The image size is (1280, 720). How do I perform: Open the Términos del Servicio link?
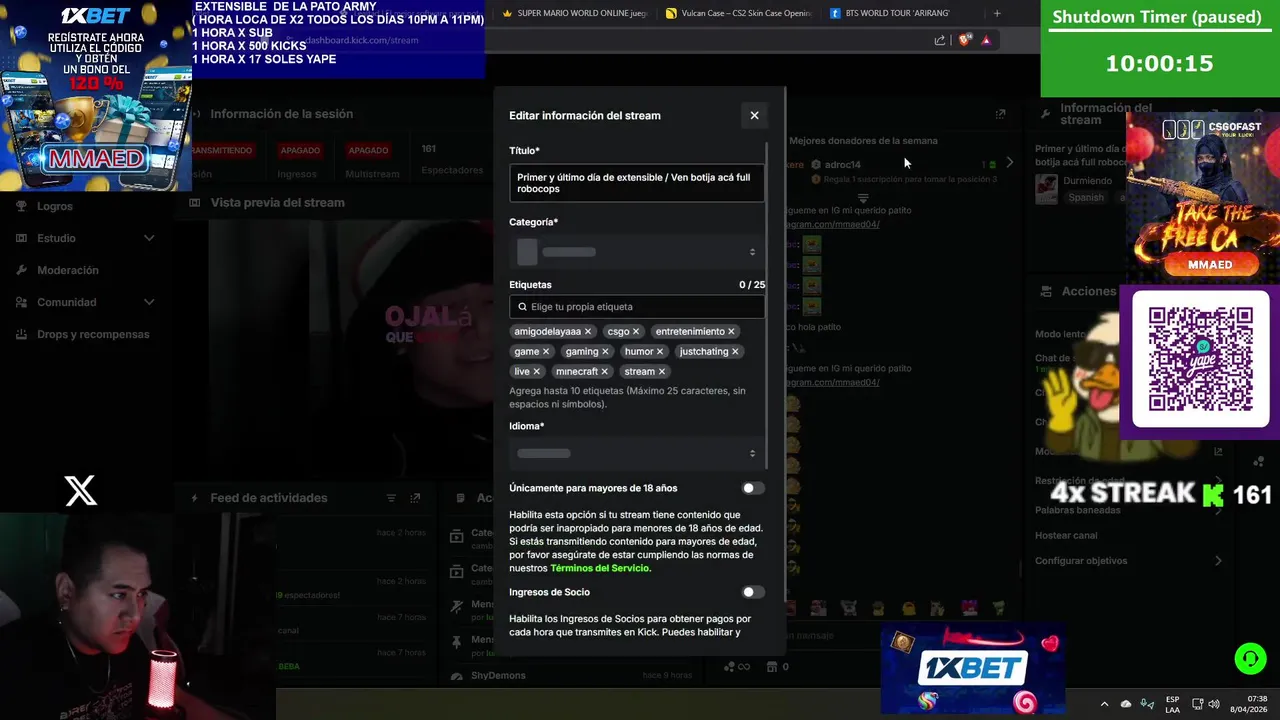pyautogui.click(x=599, y=568)
